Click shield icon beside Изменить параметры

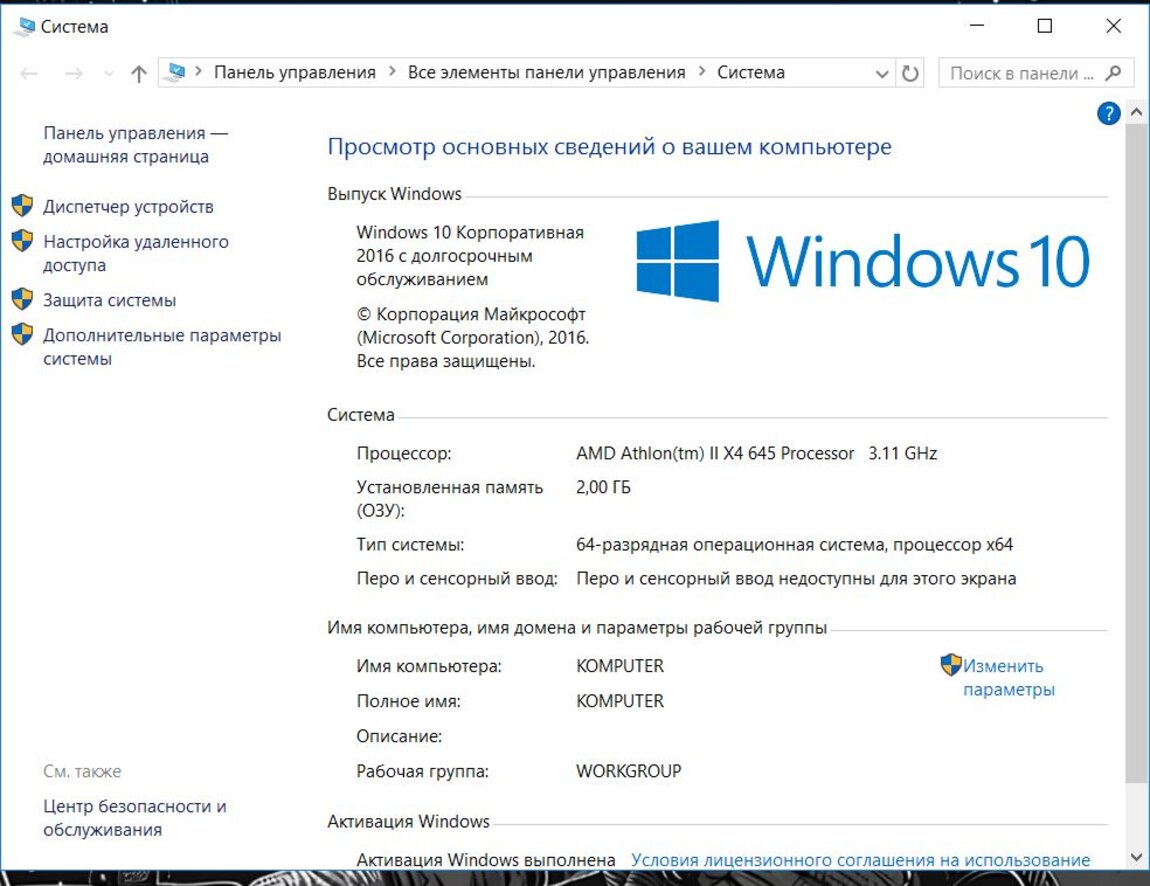click(950, 666)
